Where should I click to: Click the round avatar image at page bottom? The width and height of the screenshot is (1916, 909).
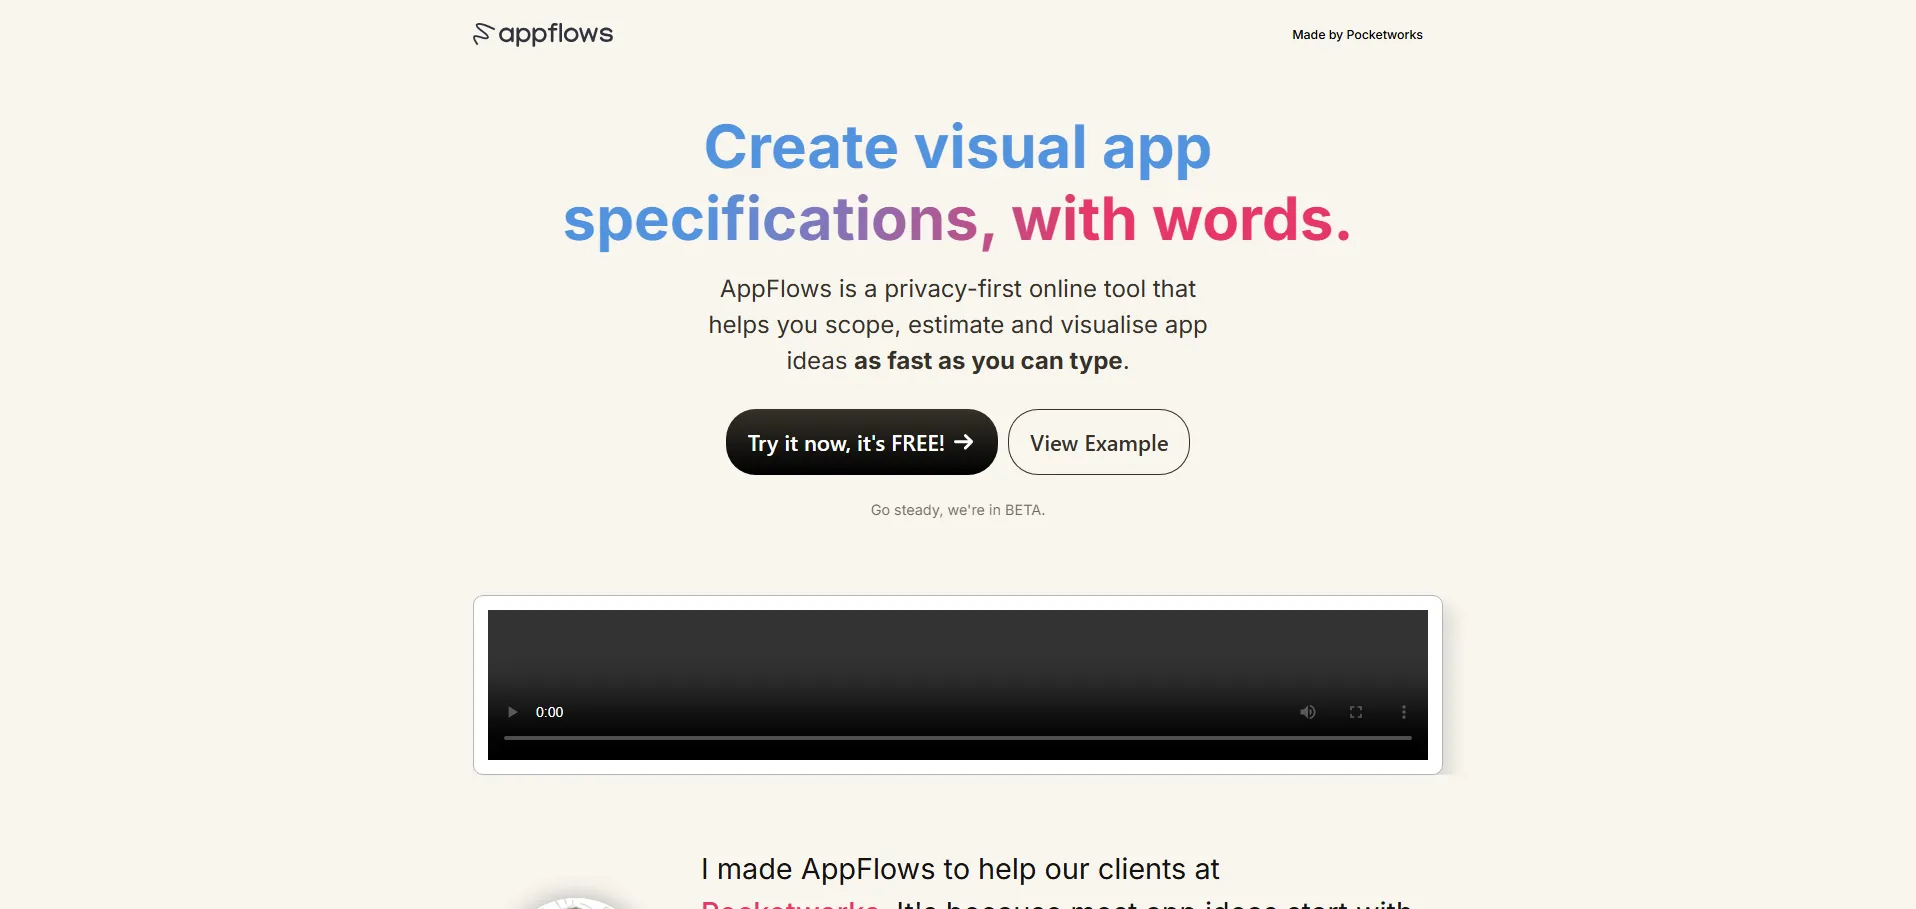click(575, 904)
